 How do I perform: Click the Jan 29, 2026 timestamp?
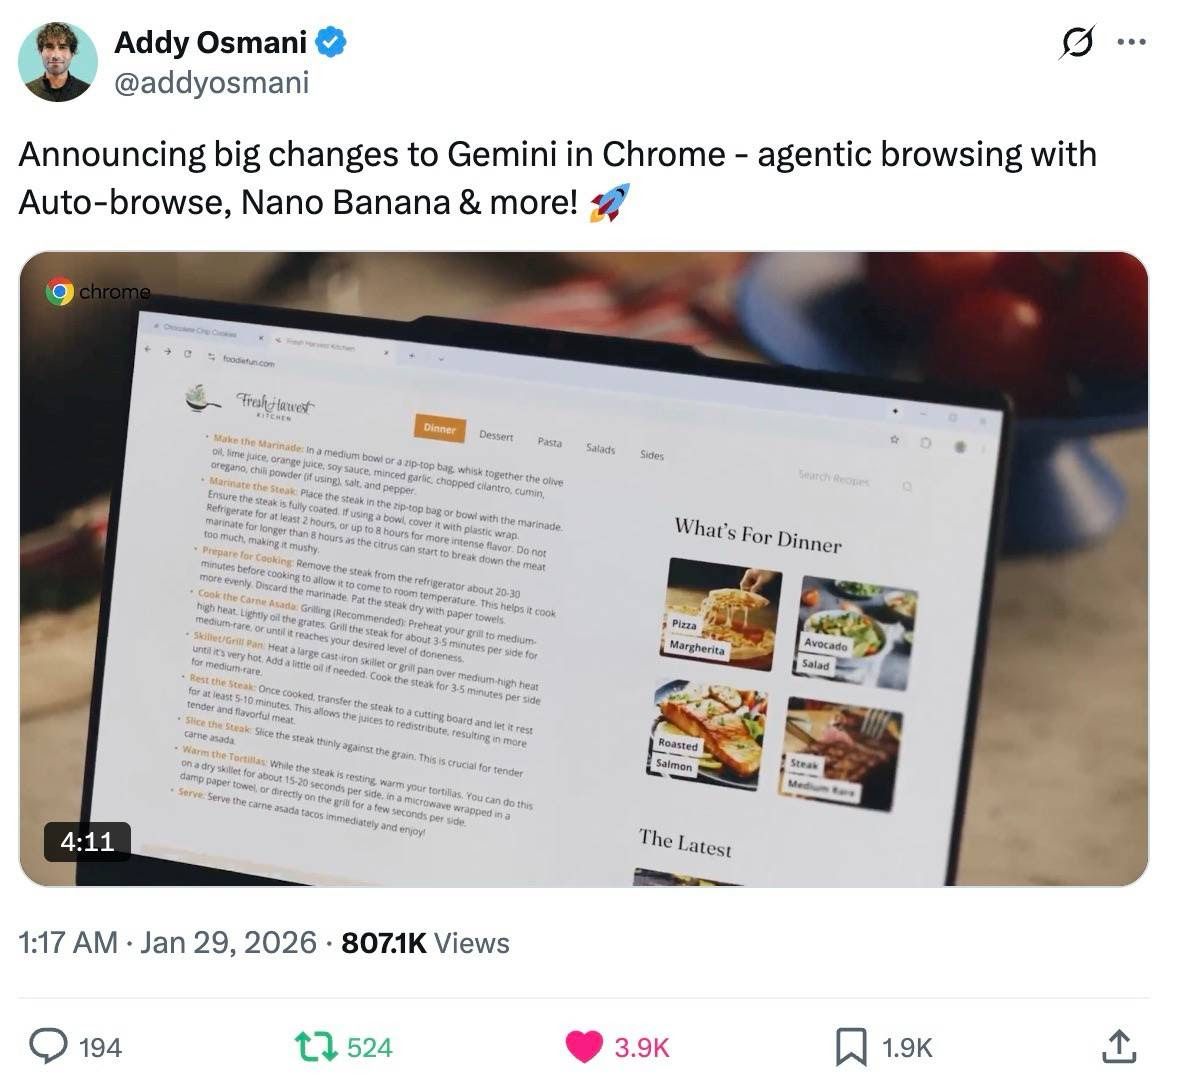point(228,943)
